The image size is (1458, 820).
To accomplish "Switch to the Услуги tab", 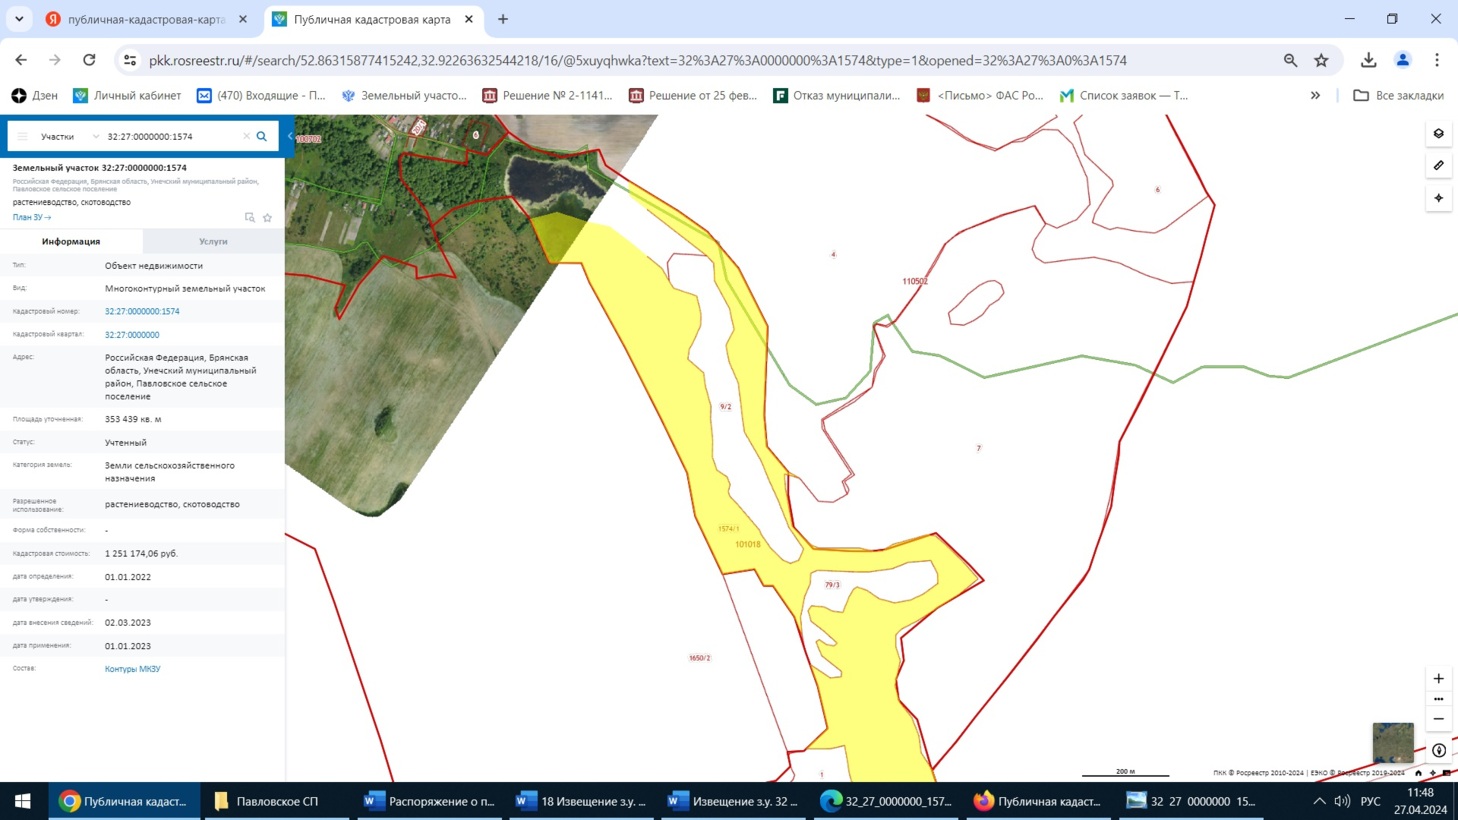I will coord(213,241).
